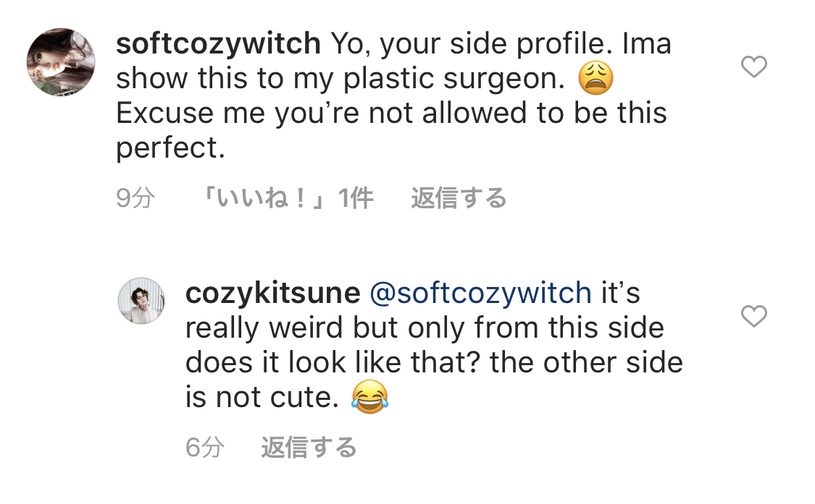Tap the heart on cozykitsune's reply
Screen dimensions: 815x504
(753, 317)
